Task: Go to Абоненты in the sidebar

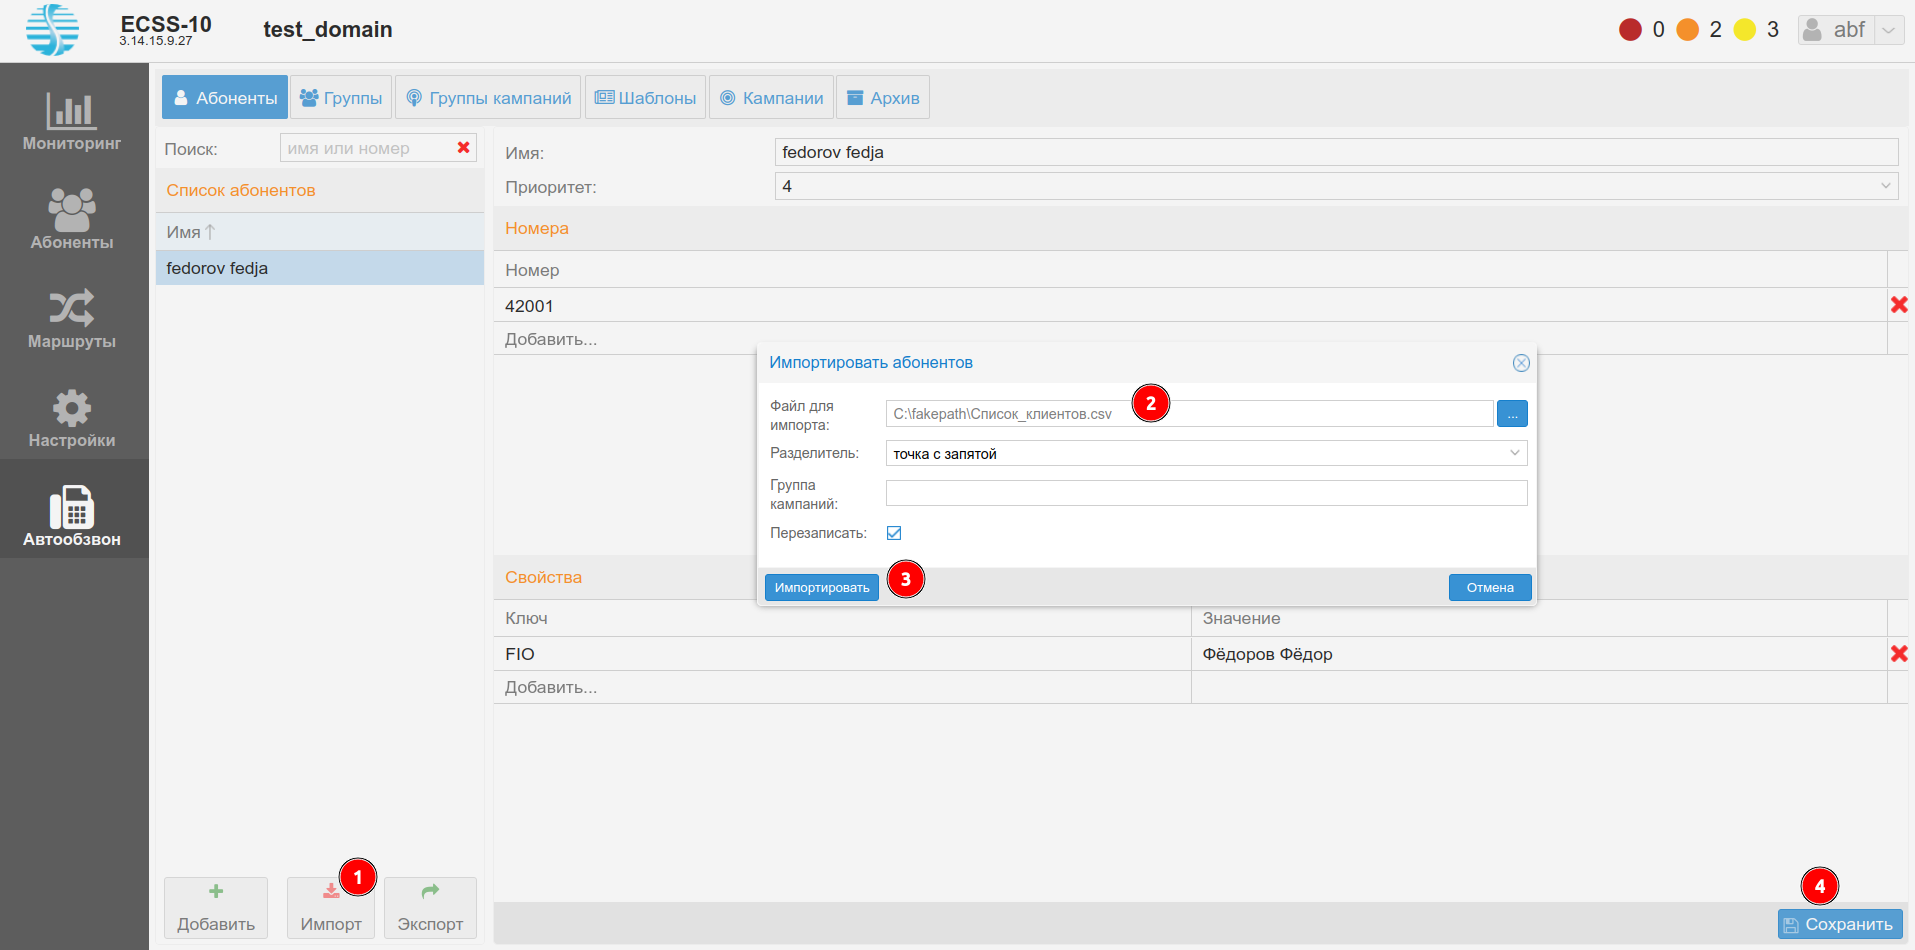Action: click(x=72, y=219)
